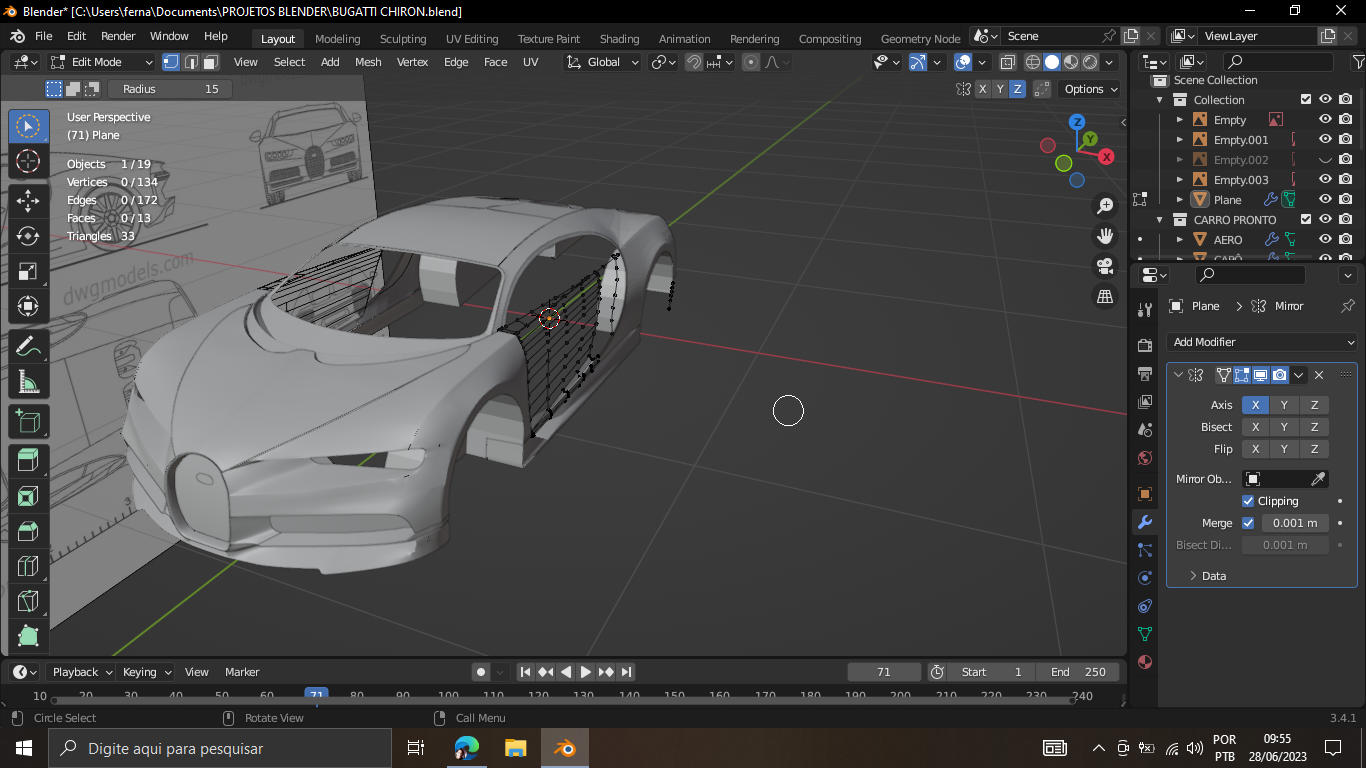
Task: Click the Radius value slider
Action: [170, 89]
